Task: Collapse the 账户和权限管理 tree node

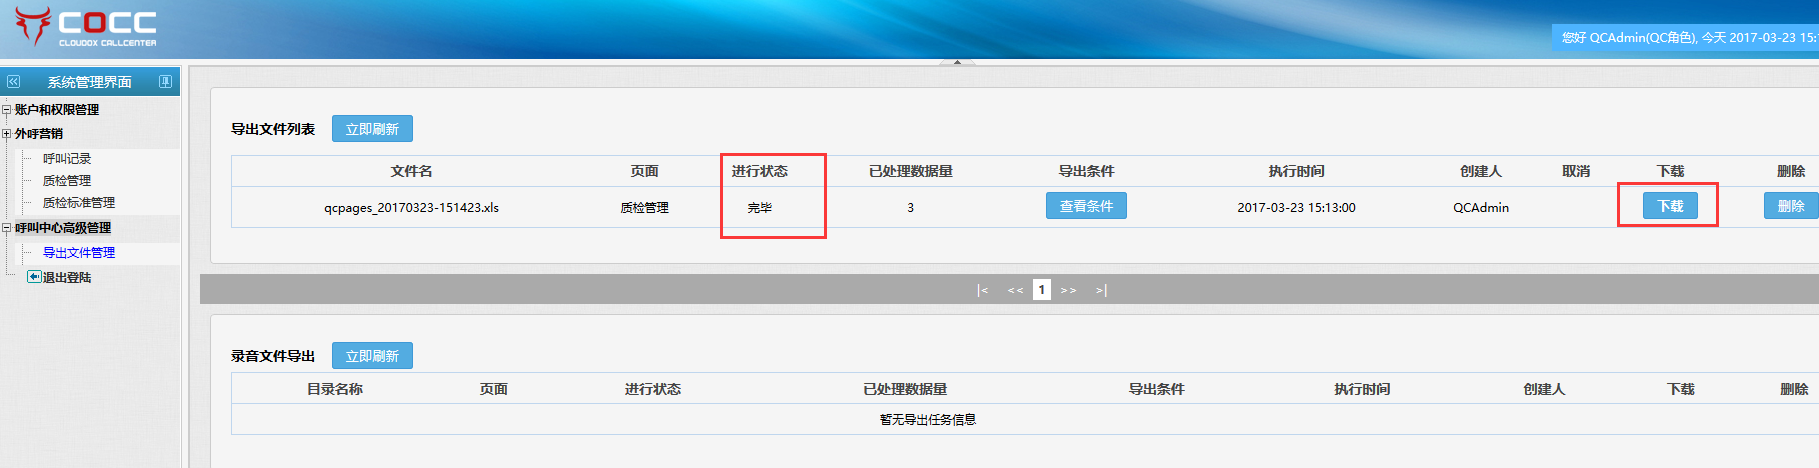Action: [x=7, y=110]
